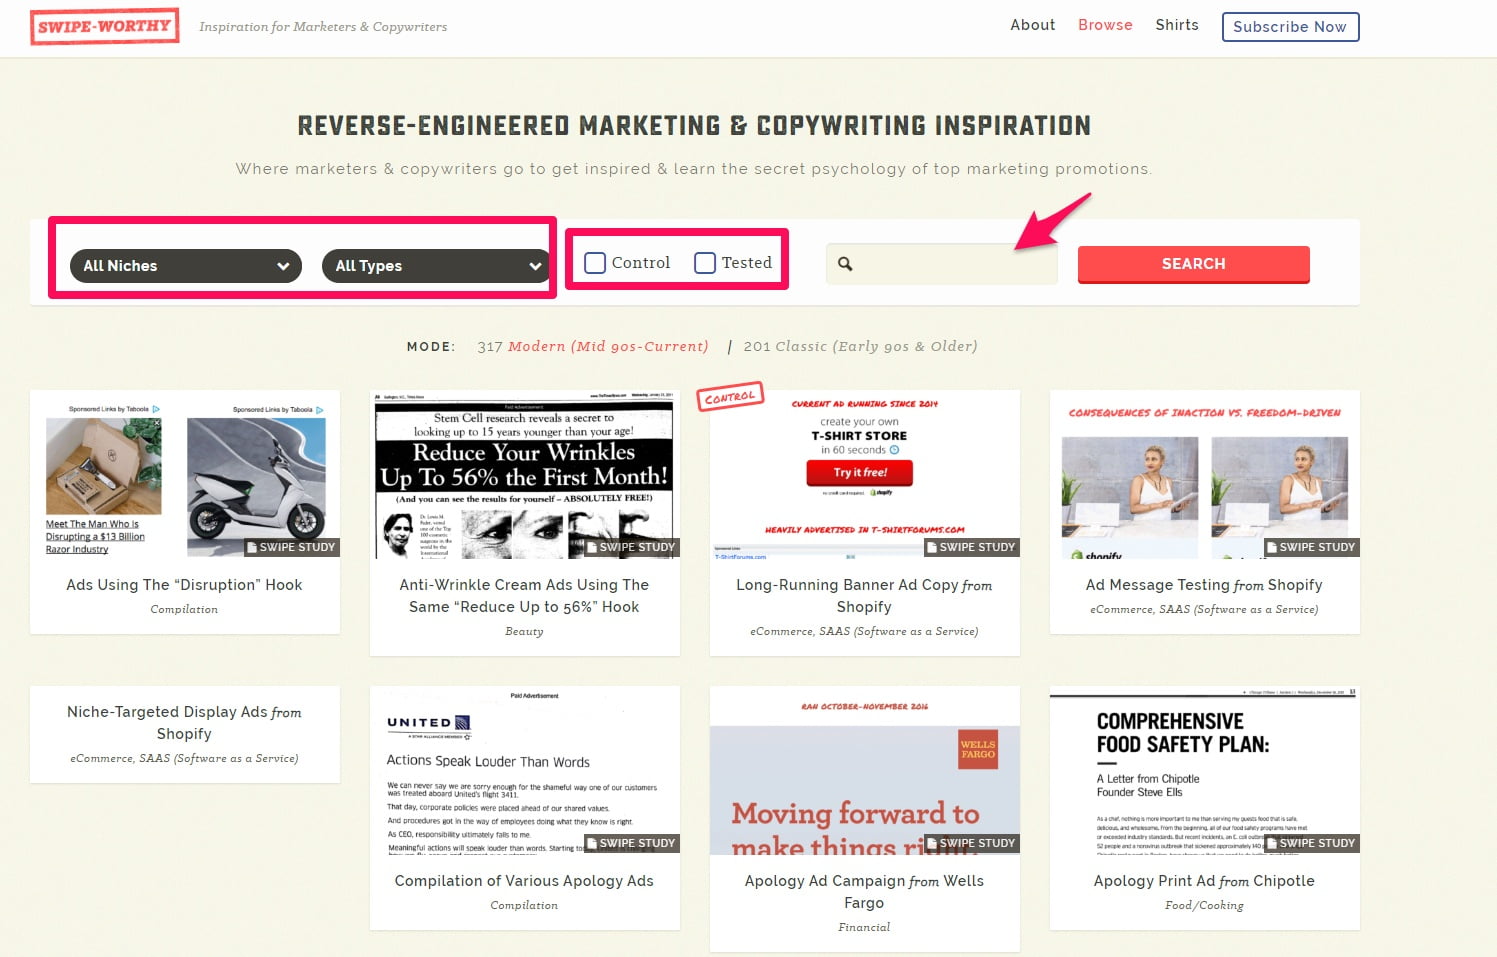Screen dimensions: 1497x957
Task: Click the red SEARCH button
Action: (1193, 264)
